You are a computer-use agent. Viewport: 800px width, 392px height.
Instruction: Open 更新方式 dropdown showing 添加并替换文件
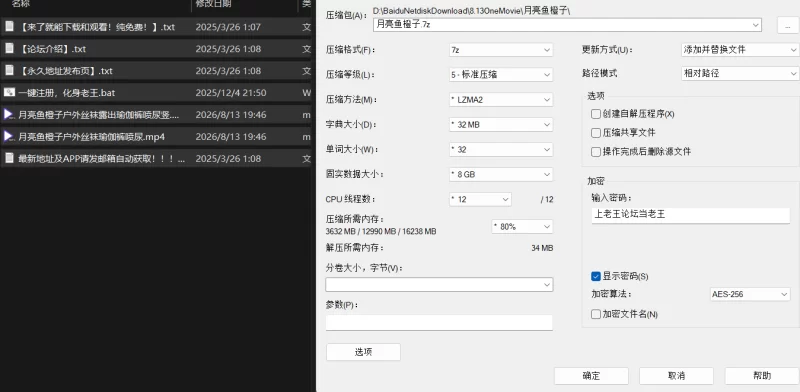click(x=740, y=50)
